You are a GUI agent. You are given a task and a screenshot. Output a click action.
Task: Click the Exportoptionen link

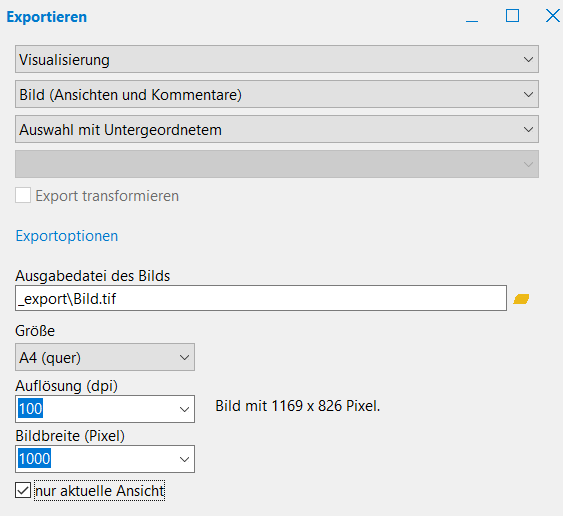click(67, 236)
